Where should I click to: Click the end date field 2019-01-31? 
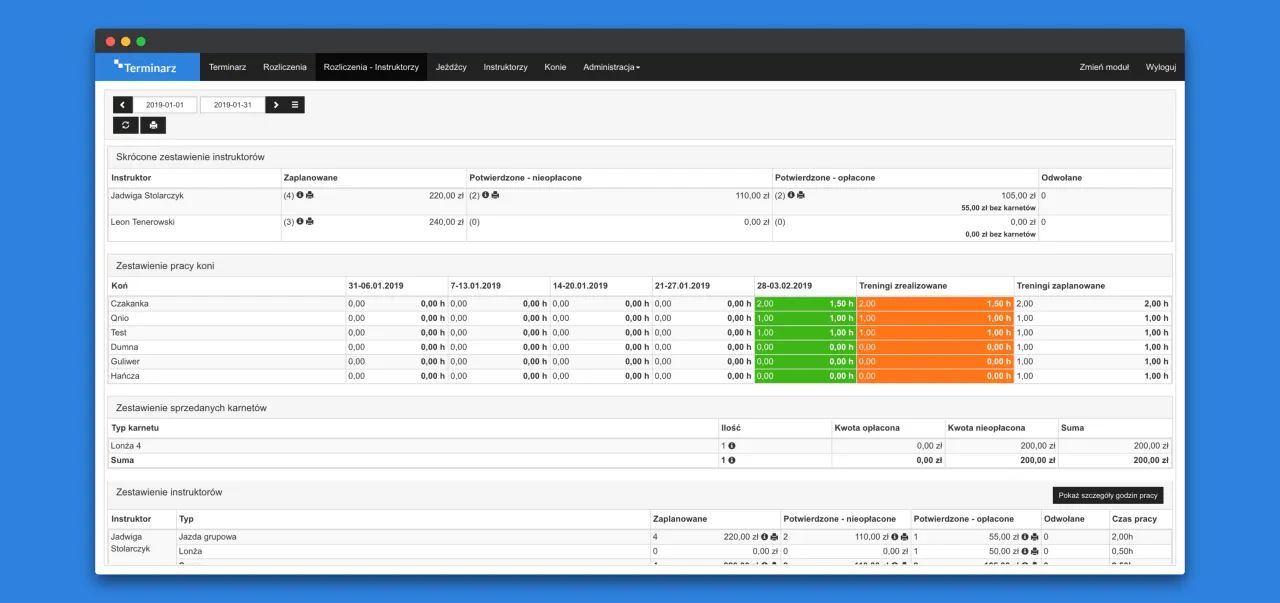(x=232, y=105)
